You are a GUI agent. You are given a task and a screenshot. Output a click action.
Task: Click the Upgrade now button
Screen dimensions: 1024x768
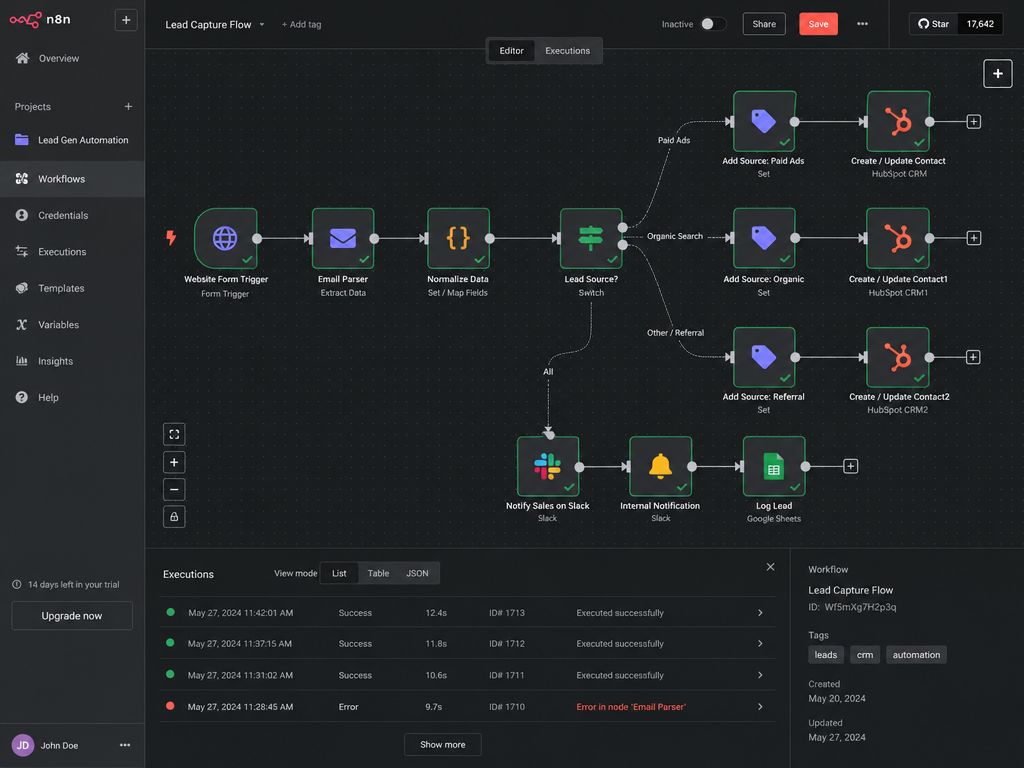pos(72,616)
